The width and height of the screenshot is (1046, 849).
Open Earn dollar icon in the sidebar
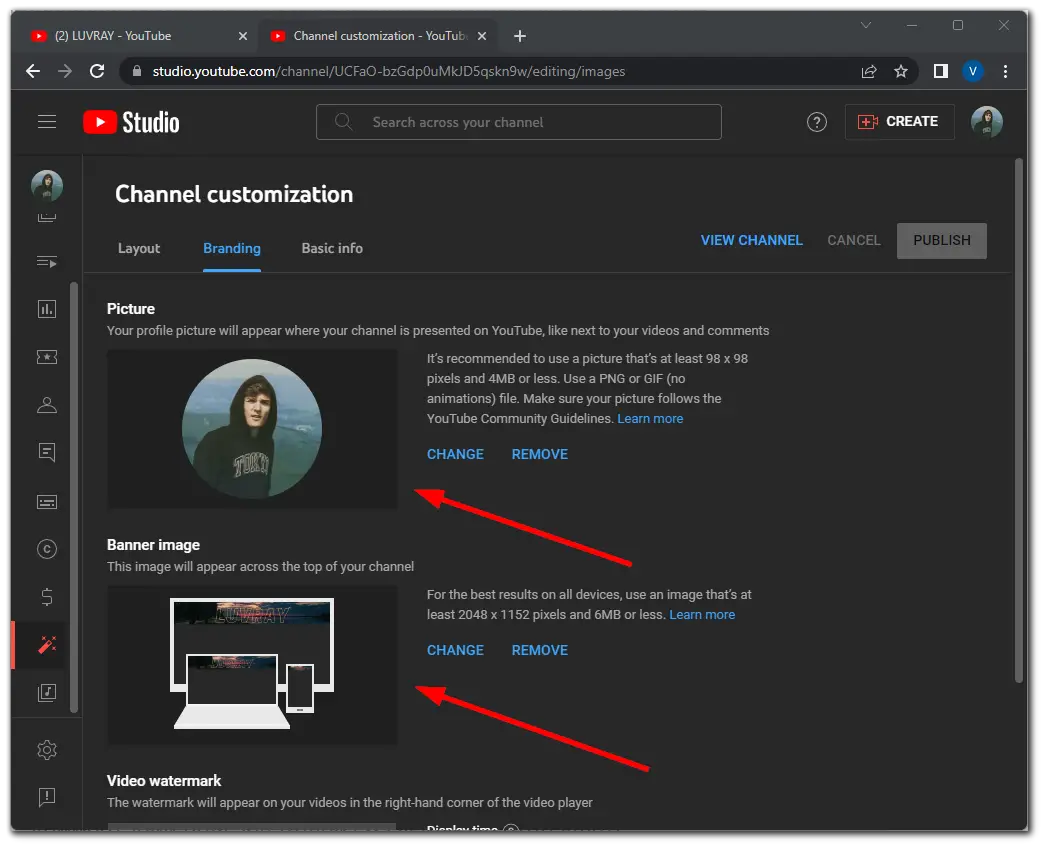point(47,597)
